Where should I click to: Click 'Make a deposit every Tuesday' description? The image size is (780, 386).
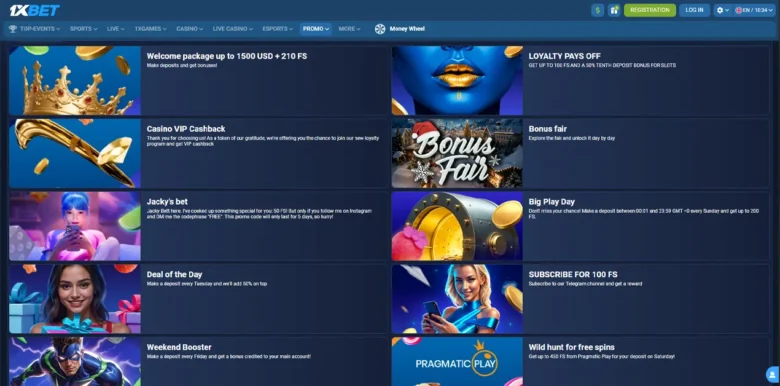coord(207,284)
